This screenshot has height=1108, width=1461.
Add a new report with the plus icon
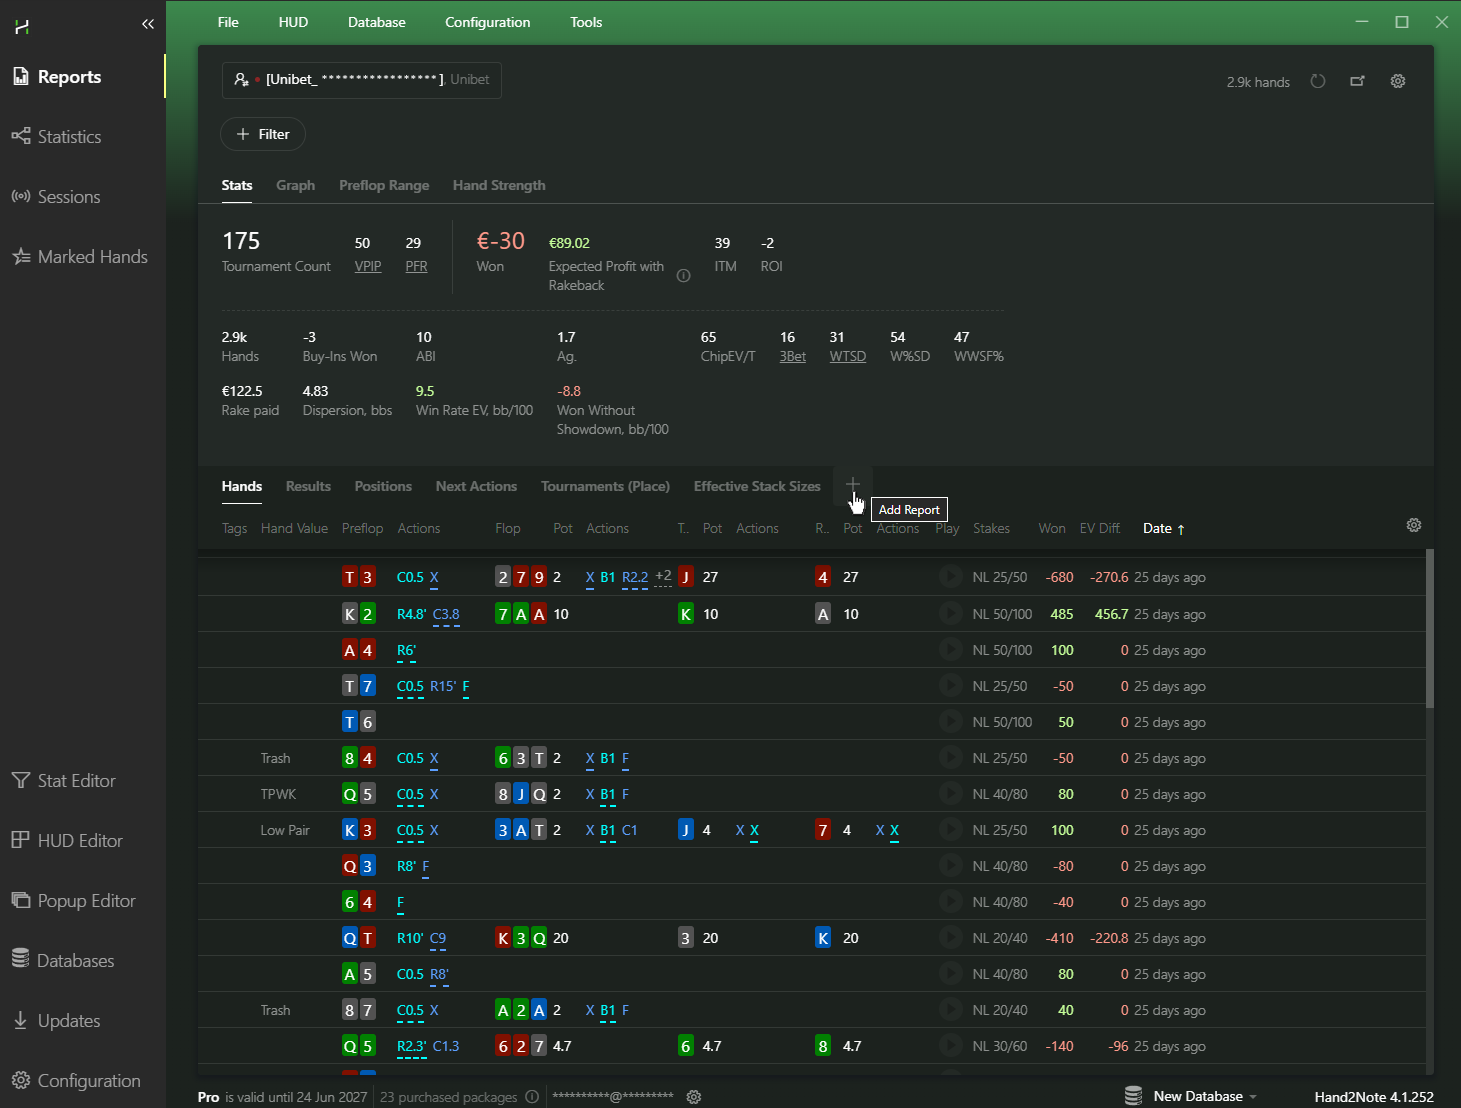[852, 485]
